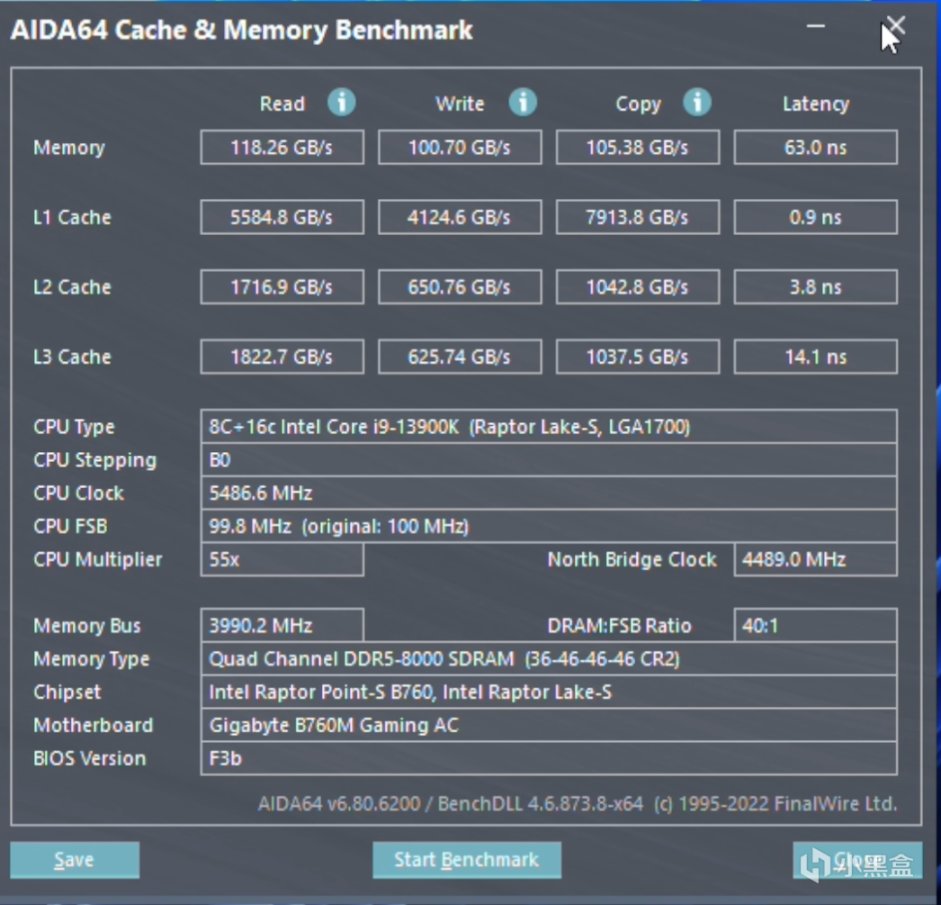The image size is (941, 905).
Task: Select the Memory read value 118.26 GB/s
Action: click(x=282, y=147)
